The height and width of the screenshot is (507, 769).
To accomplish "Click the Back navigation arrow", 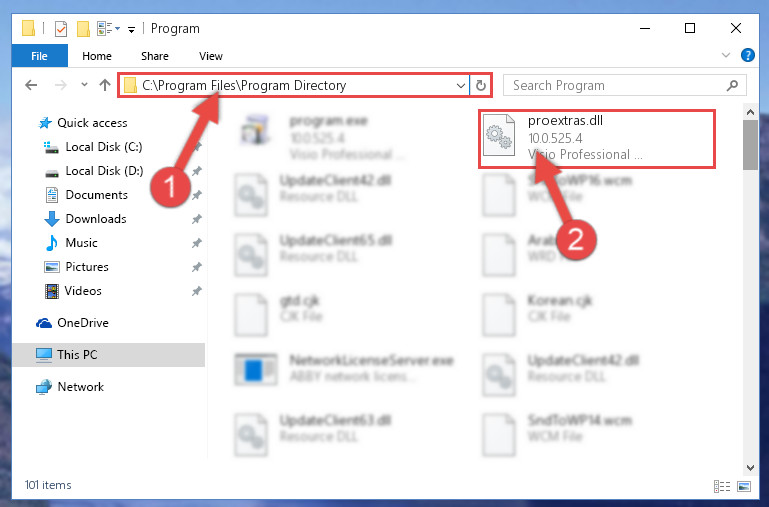I will [x=31, y=85].
